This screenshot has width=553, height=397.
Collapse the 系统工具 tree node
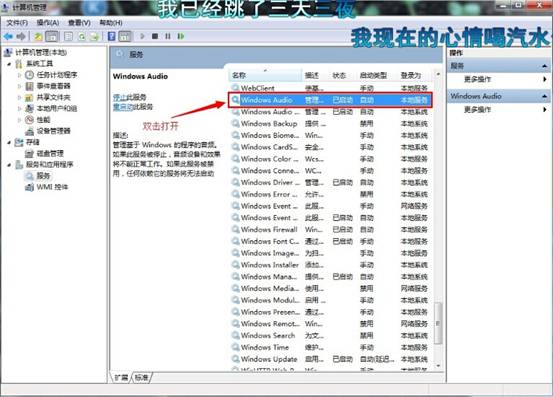tap(9, 64)
